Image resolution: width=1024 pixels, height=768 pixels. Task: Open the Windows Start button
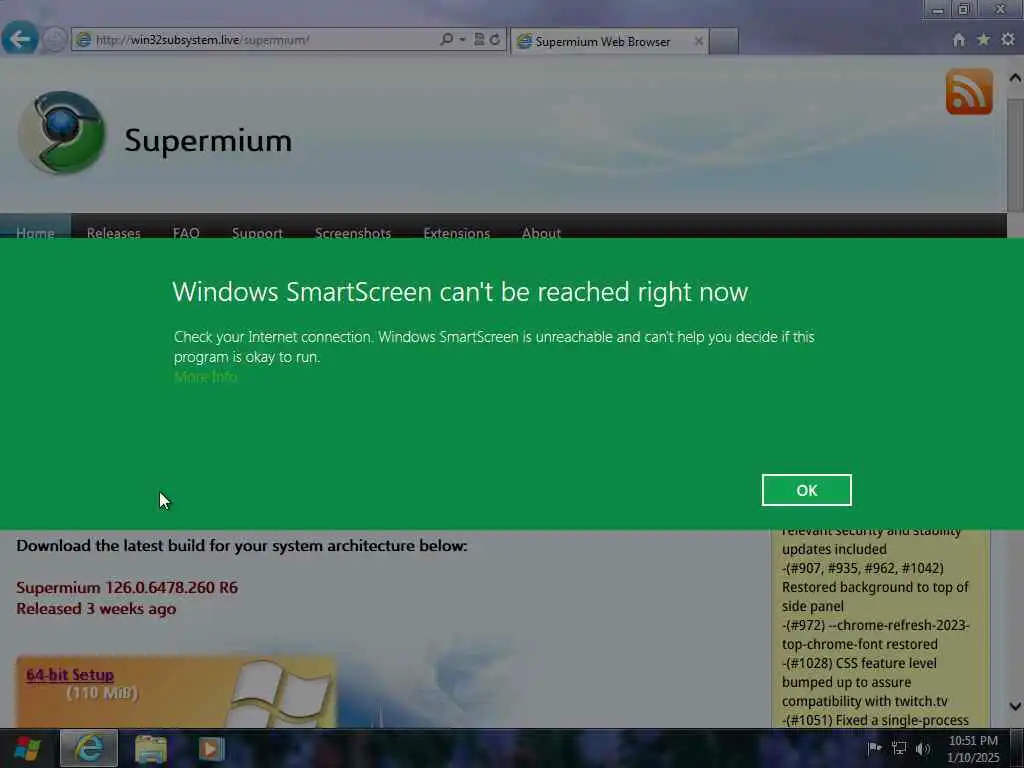(x=27, y=748)
